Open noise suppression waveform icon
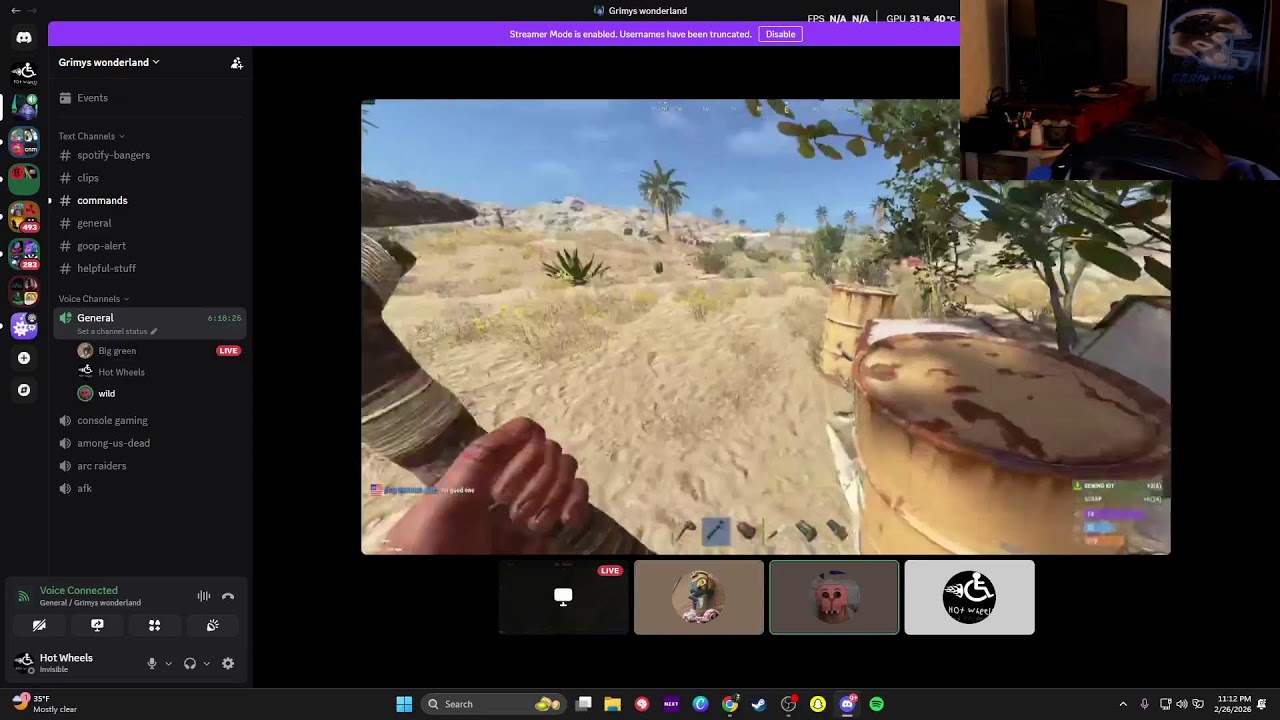 coord(204,596)
